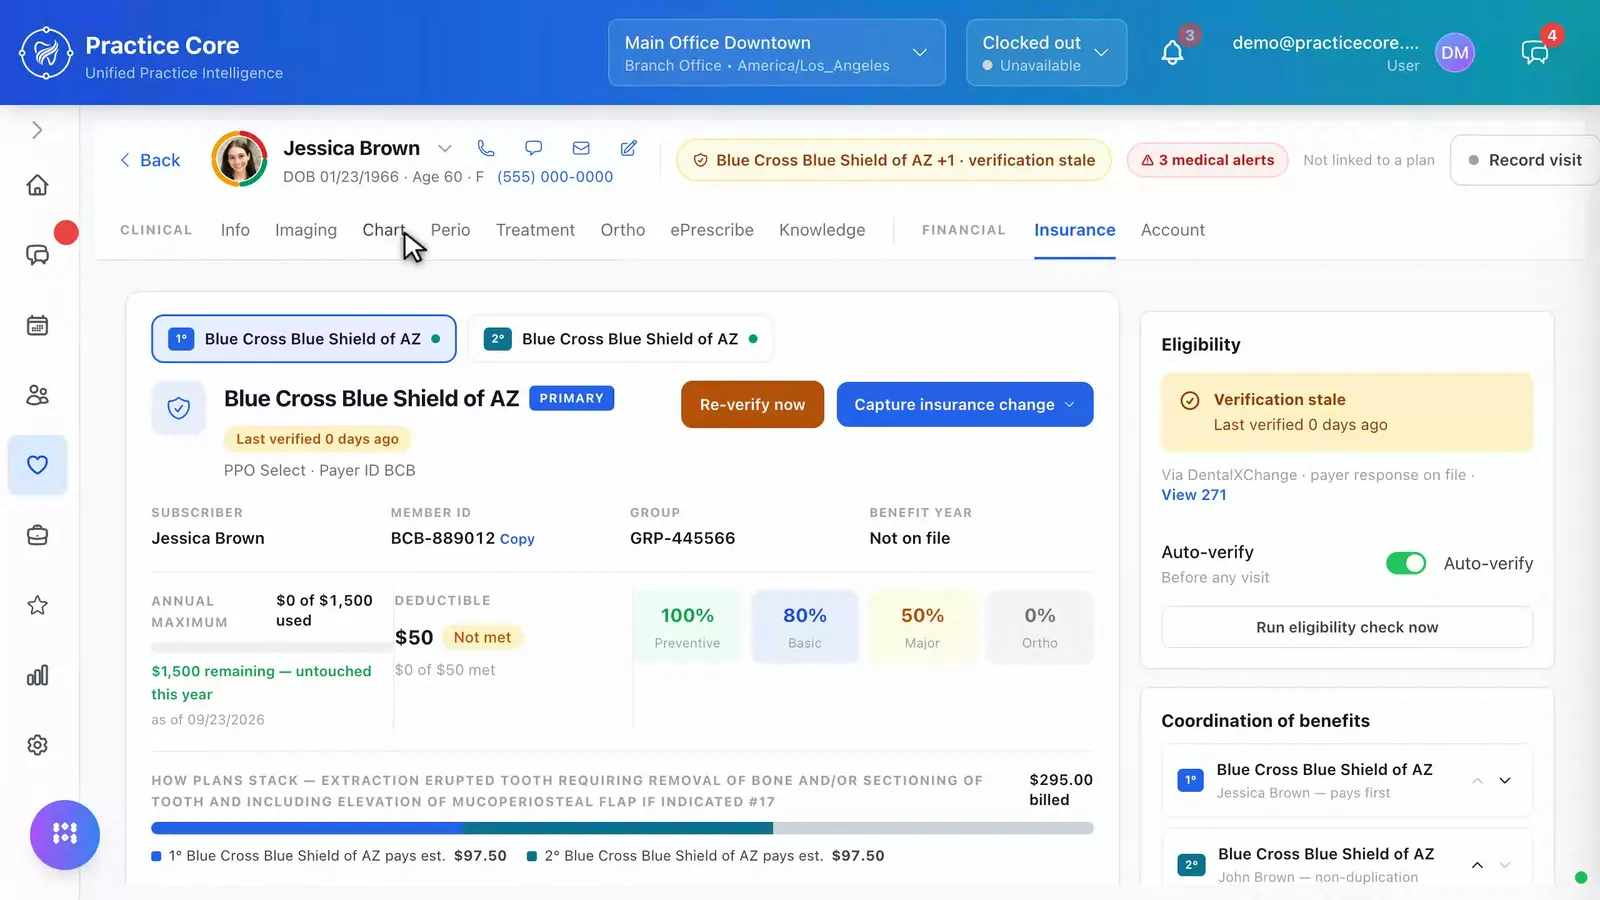The image size is (1600, 900).
Task: Go to Home in the sidebar
Action: (x=38, y=185)
